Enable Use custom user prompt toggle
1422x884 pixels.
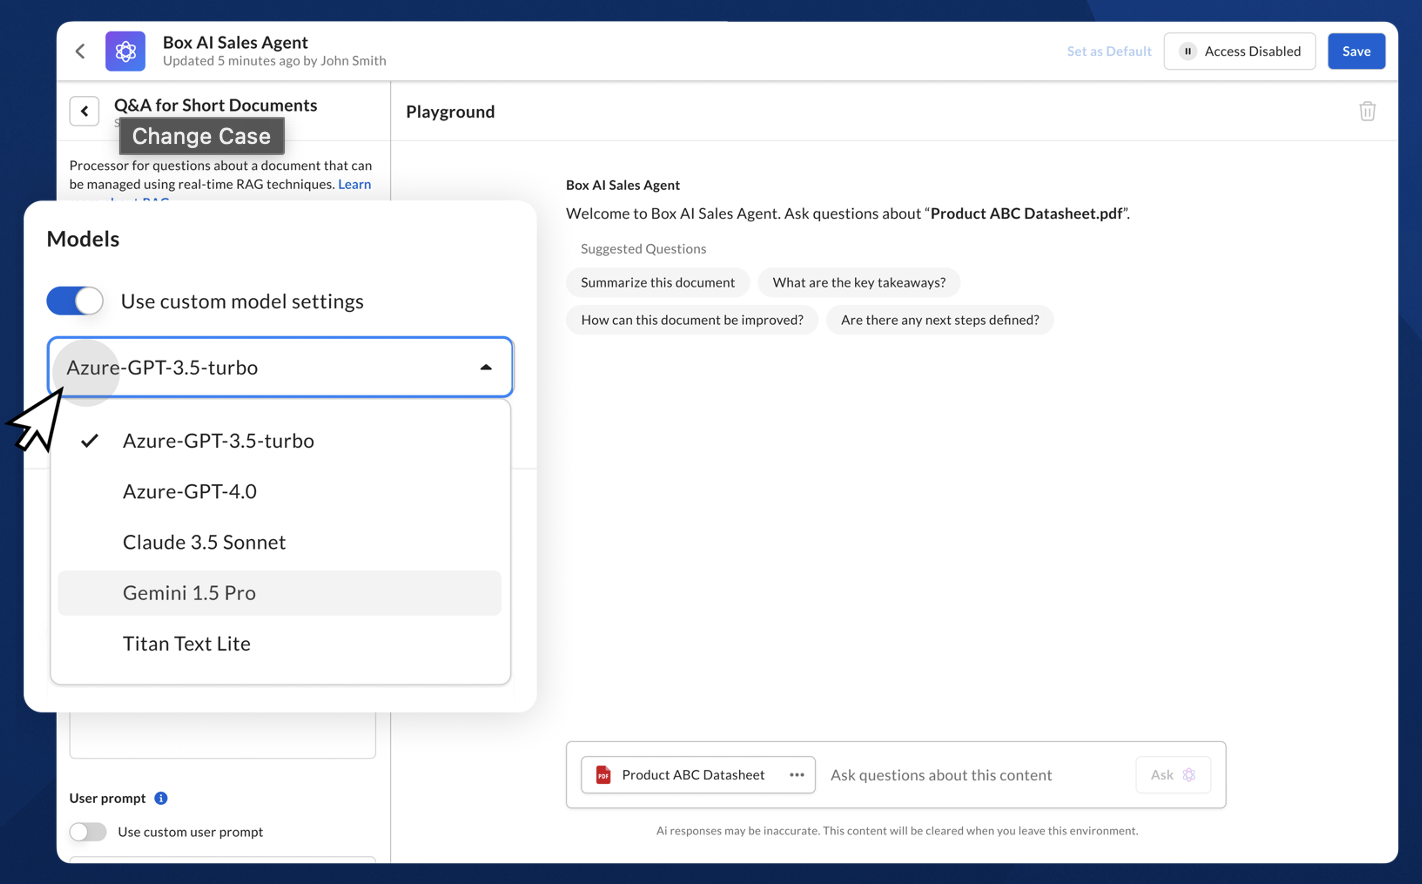pyautogui.click(x=88, y=832)
